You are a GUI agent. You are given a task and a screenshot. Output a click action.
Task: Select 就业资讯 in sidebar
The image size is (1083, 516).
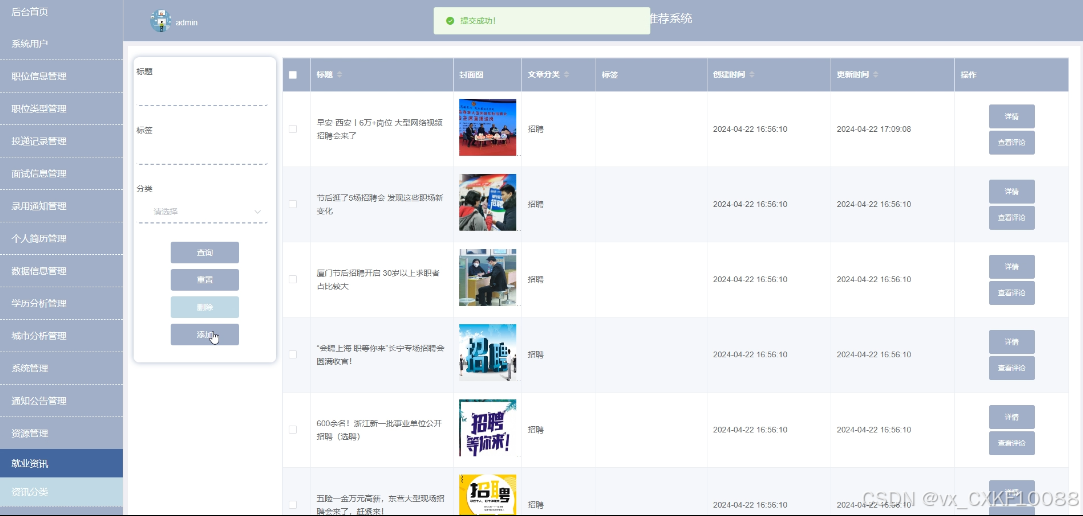tap(61, 464)
